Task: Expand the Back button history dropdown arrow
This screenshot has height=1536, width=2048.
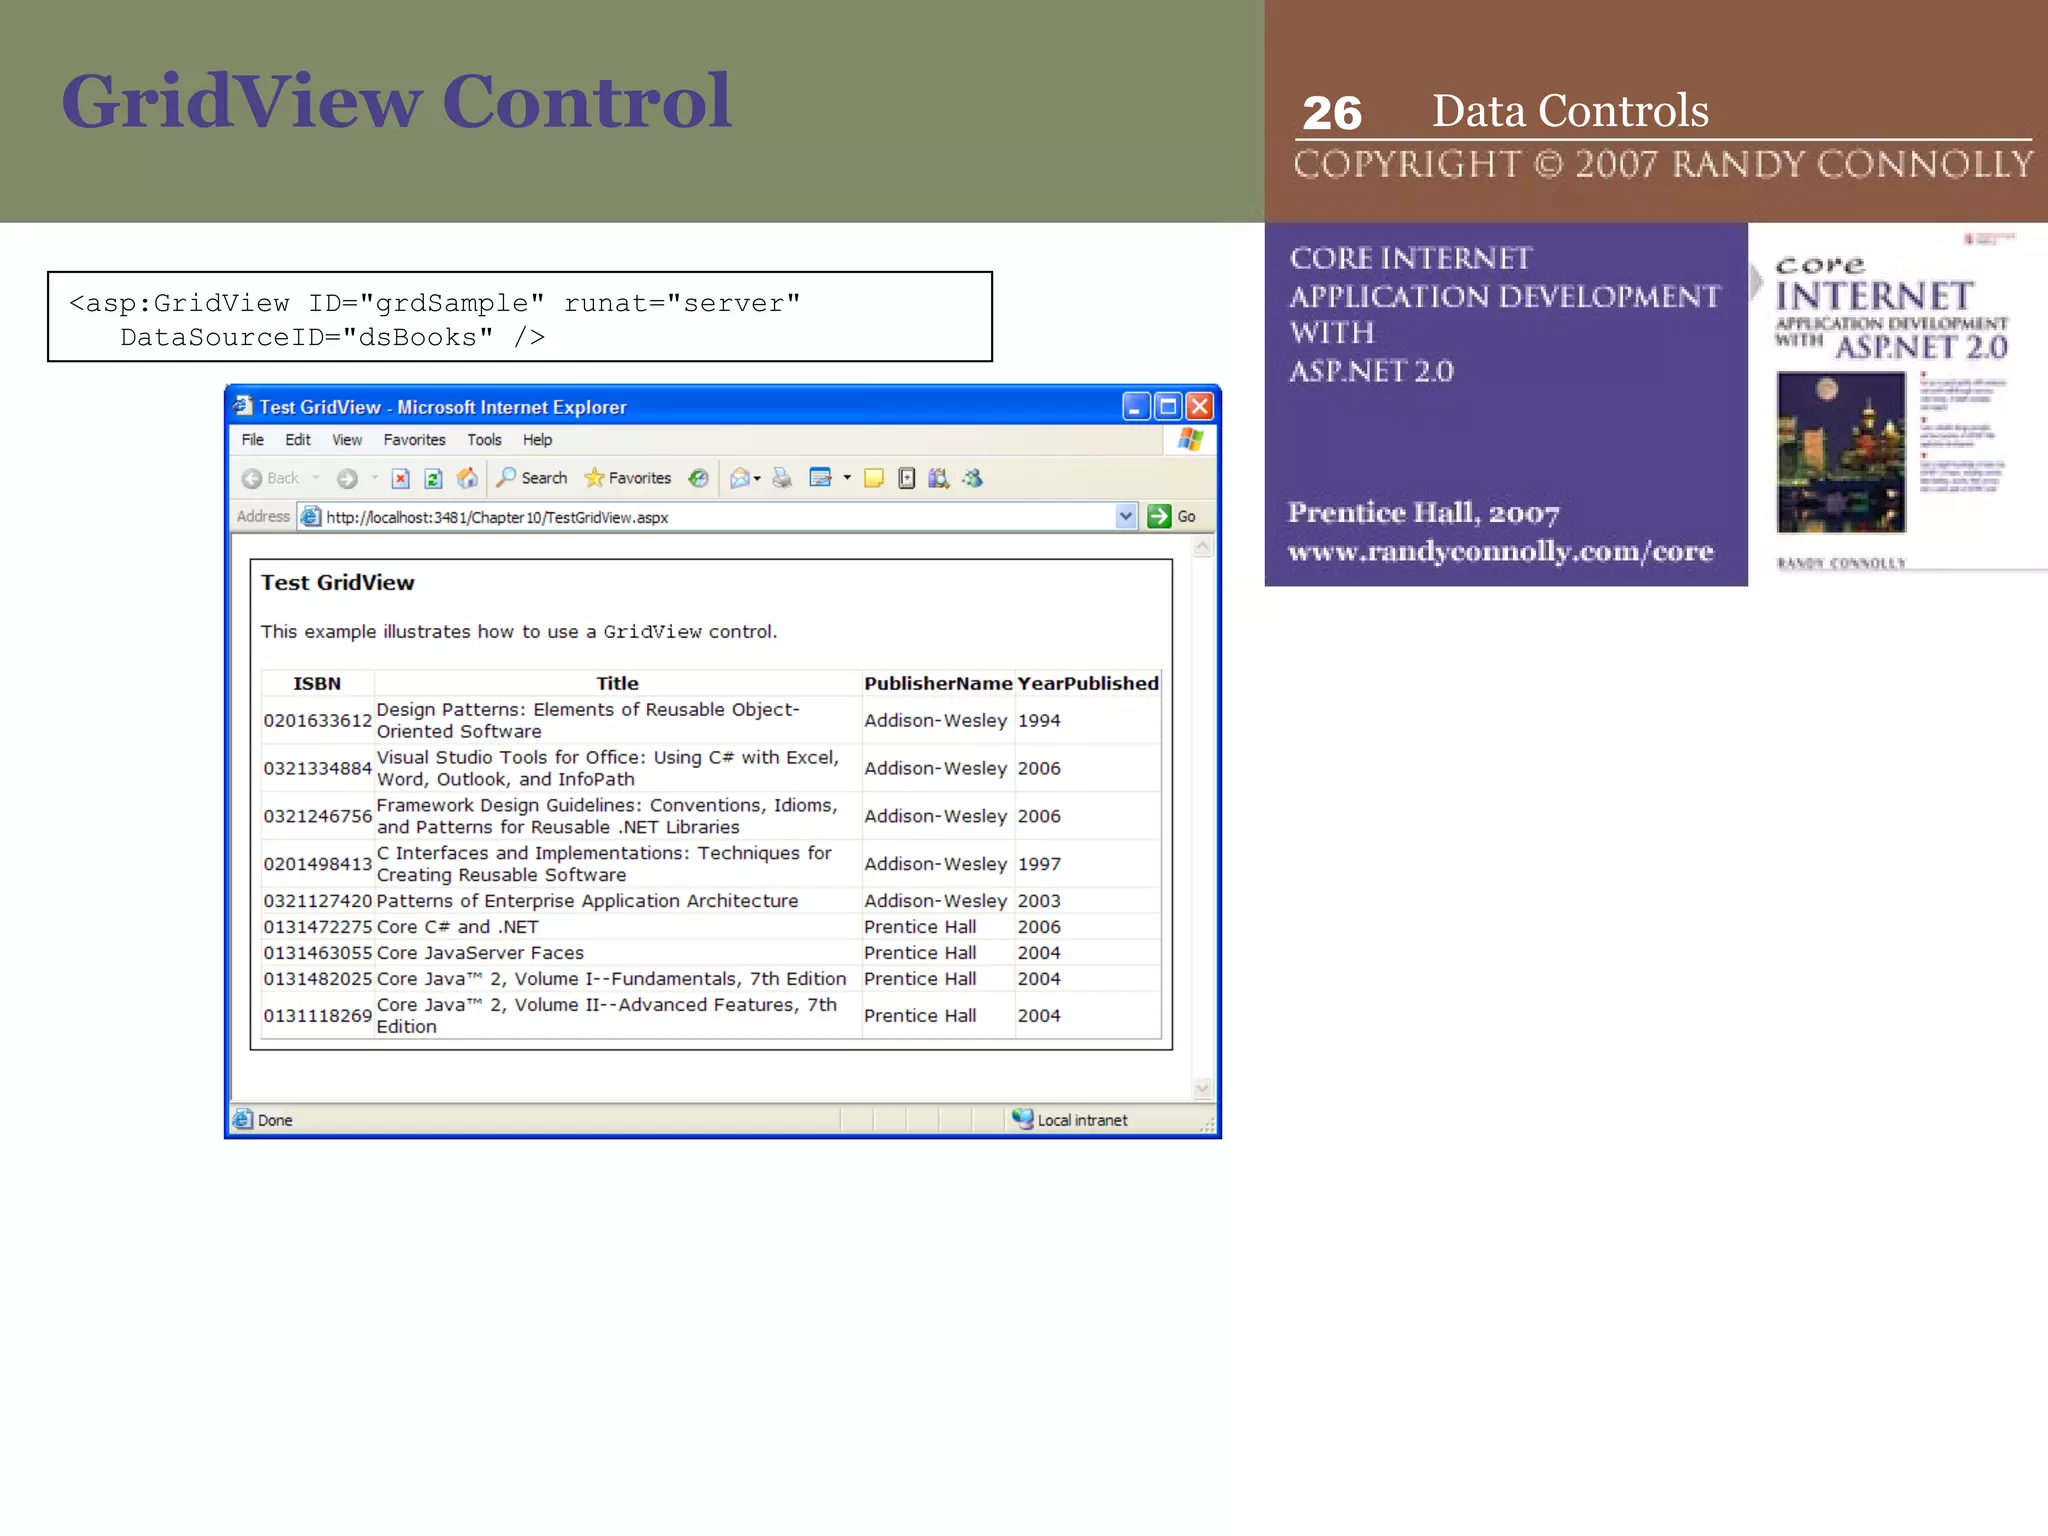Action: (x=316, y=478)
